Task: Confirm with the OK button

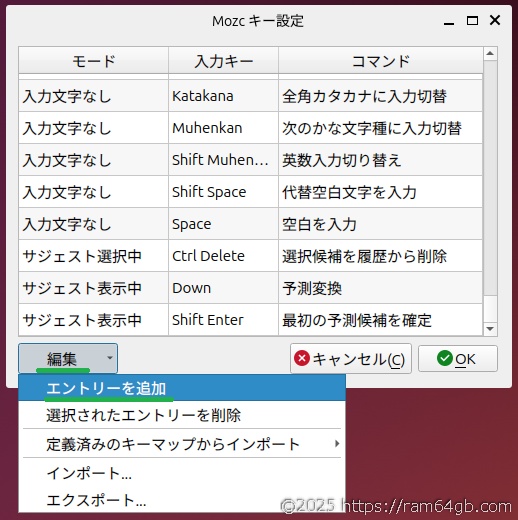Action: tap(458, 359)
